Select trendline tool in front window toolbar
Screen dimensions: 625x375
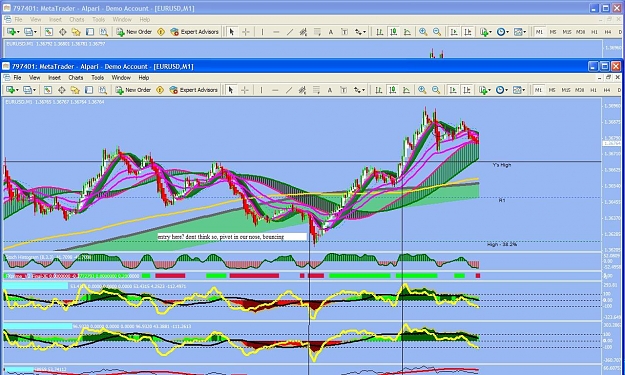(x=289, y=90)
